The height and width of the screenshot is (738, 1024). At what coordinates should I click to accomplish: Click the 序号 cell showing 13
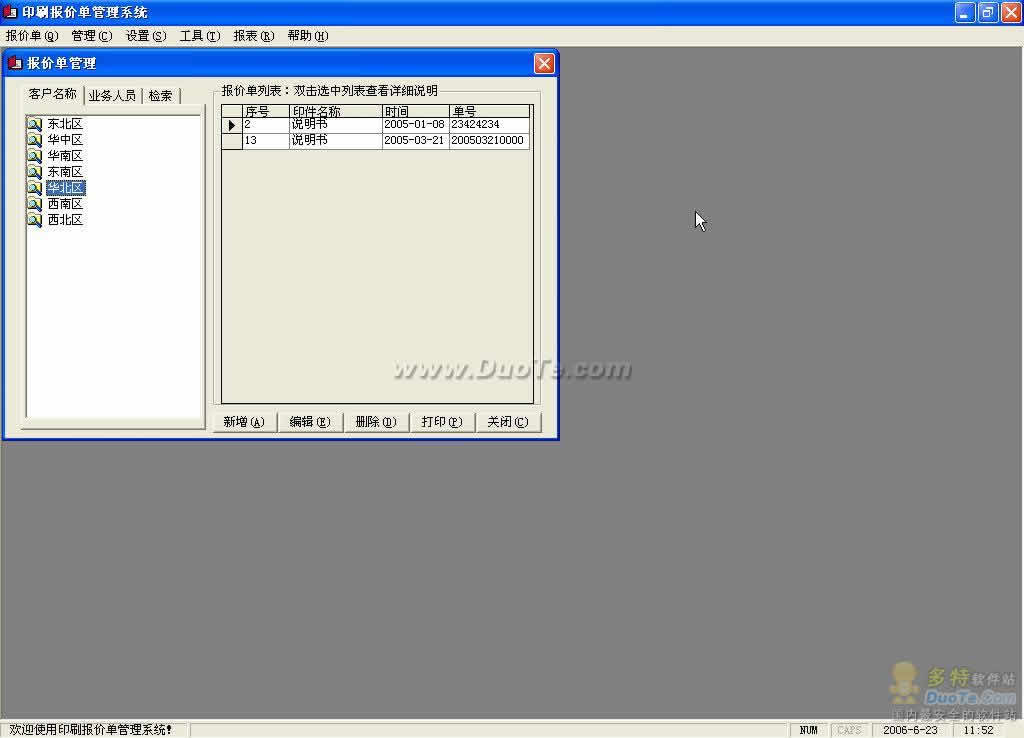266,141
